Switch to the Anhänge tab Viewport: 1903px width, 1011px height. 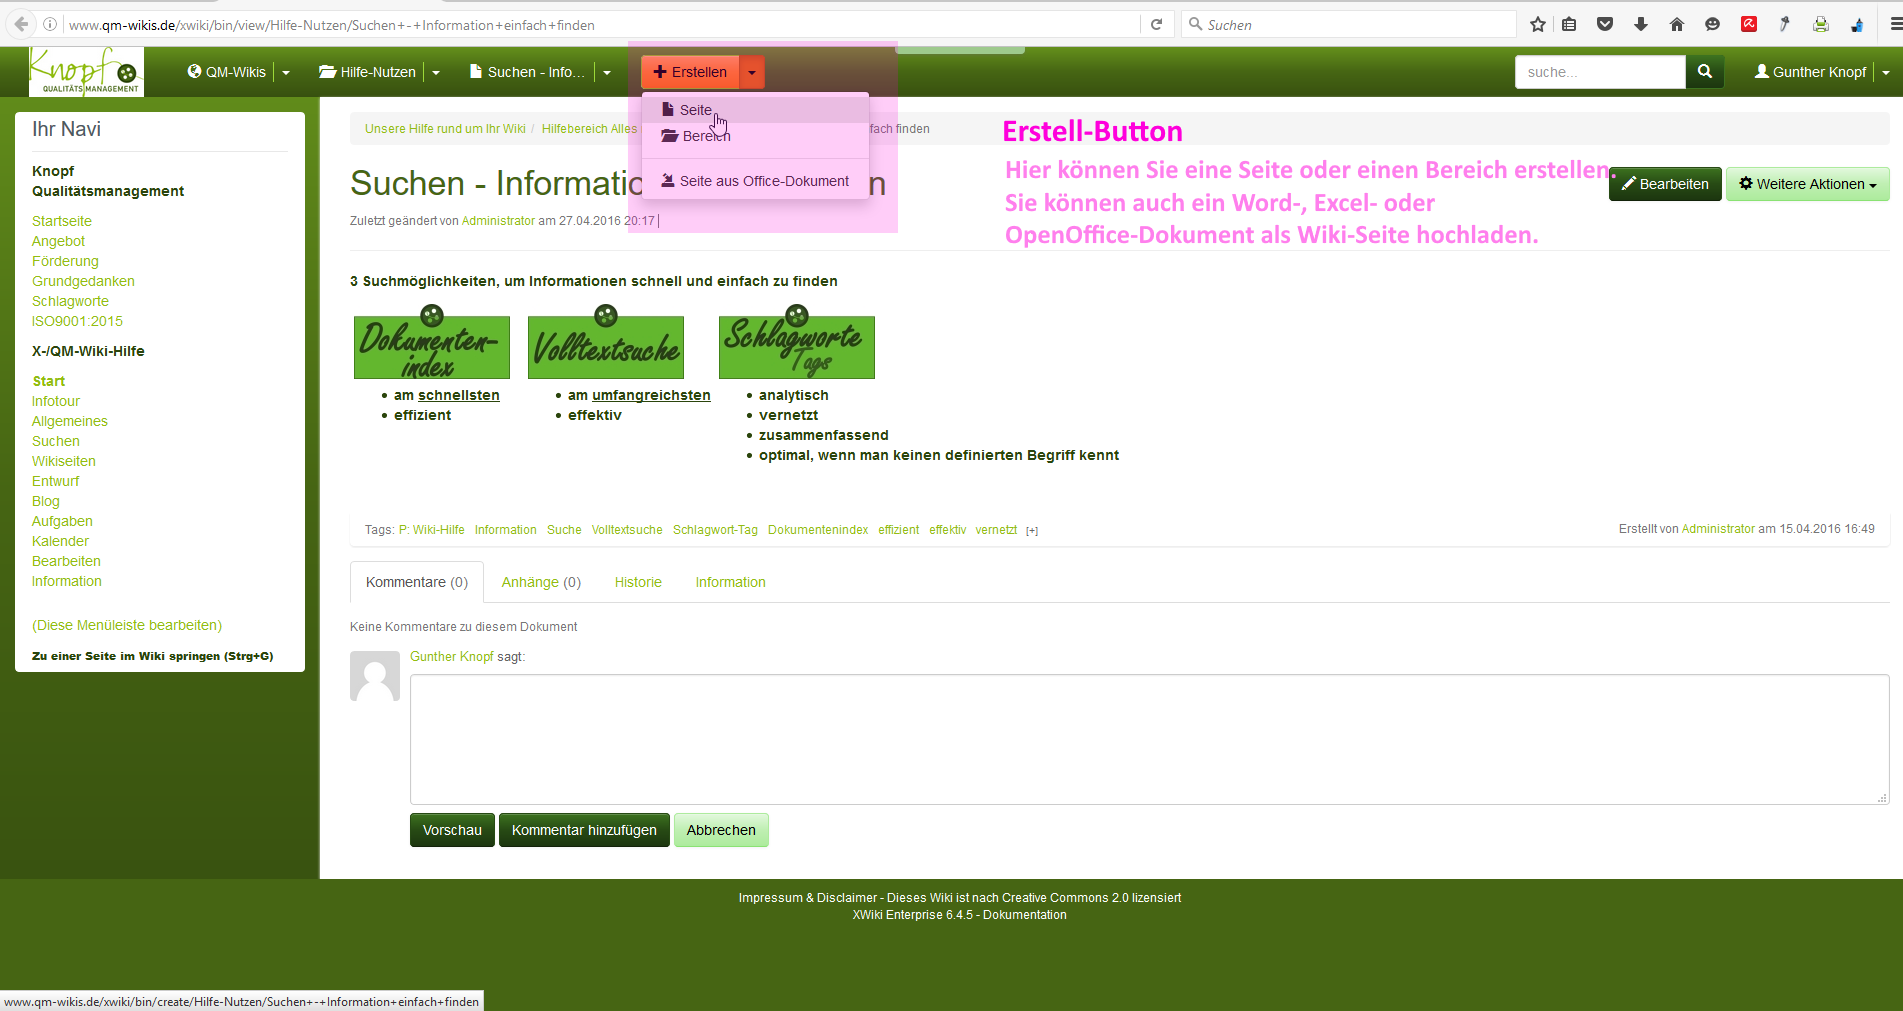541,582
